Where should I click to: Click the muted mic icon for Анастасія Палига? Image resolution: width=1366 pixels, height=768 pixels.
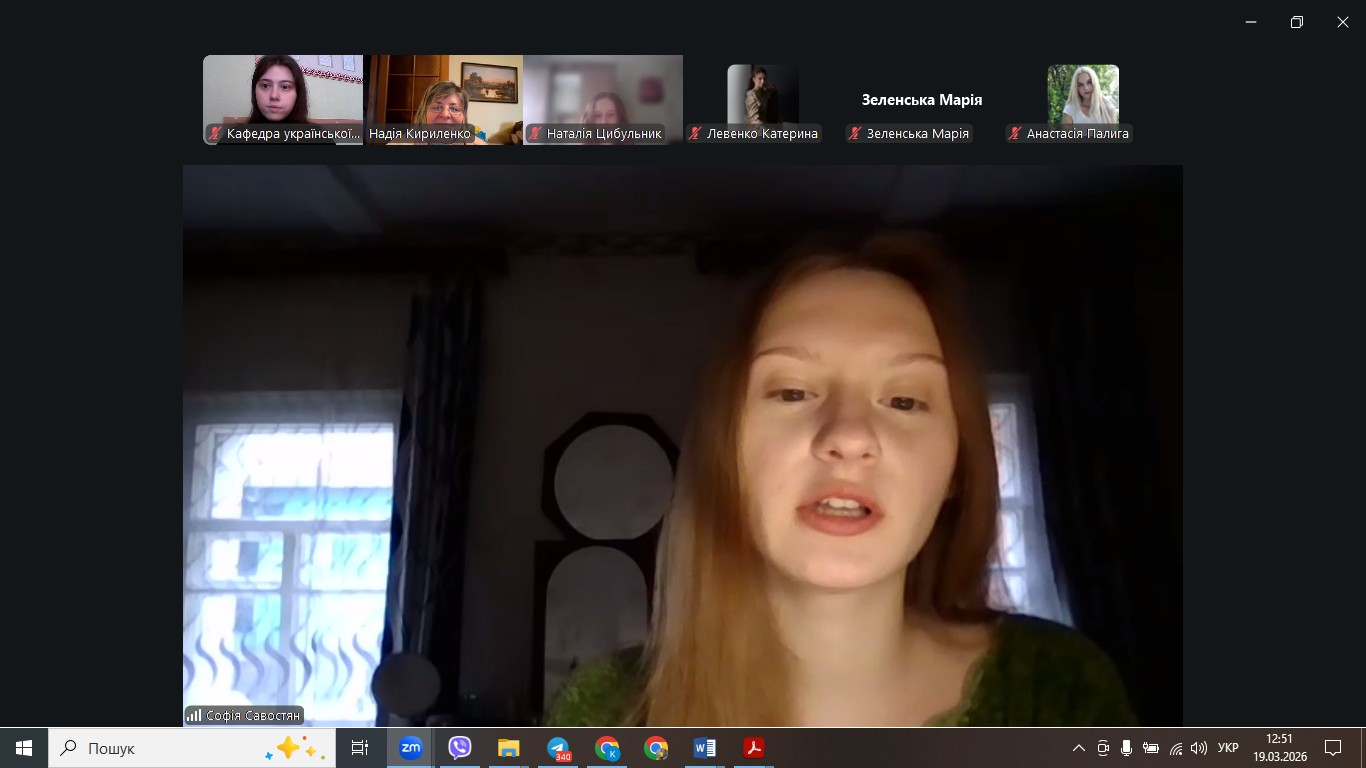pyautogui.click(x=1015, y=134)
